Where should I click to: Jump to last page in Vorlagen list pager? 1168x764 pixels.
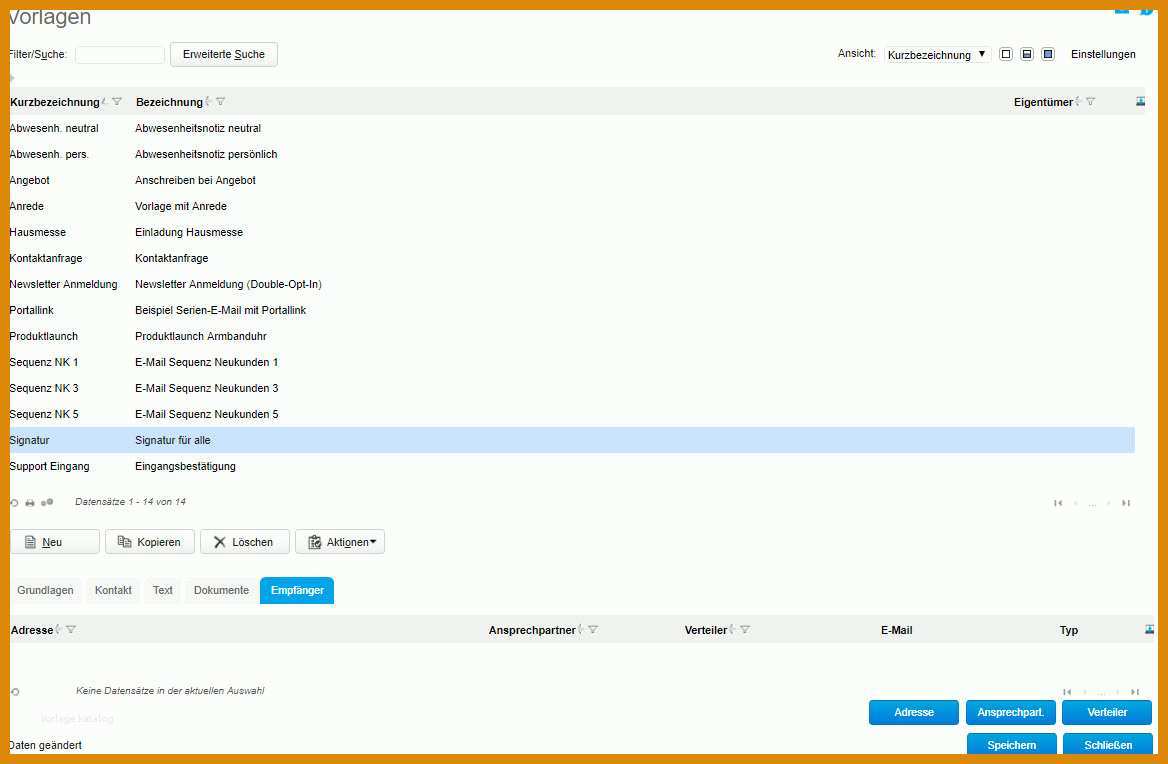click(1126, 503)
